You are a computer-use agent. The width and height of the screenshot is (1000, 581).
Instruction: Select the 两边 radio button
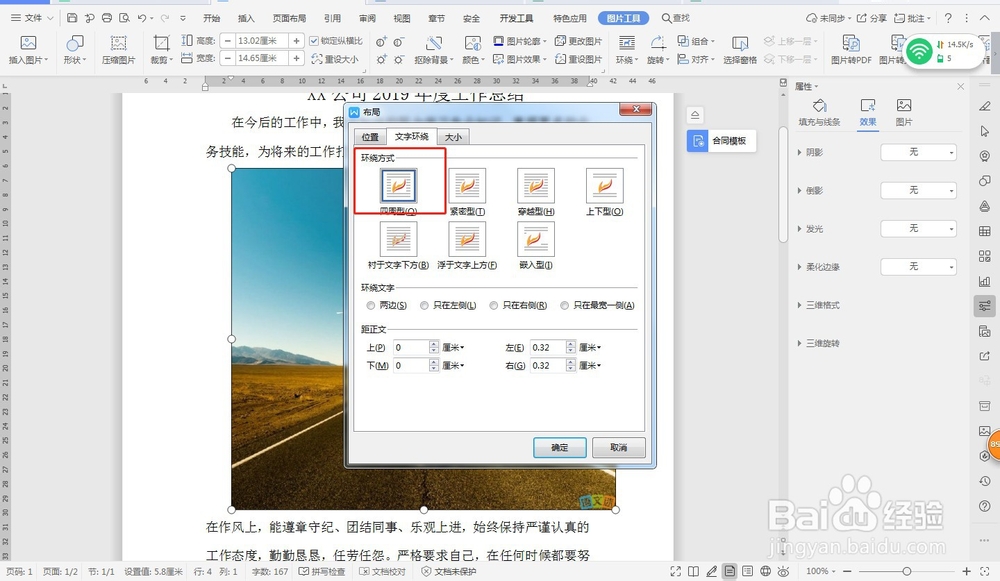[x=371, y=305]
